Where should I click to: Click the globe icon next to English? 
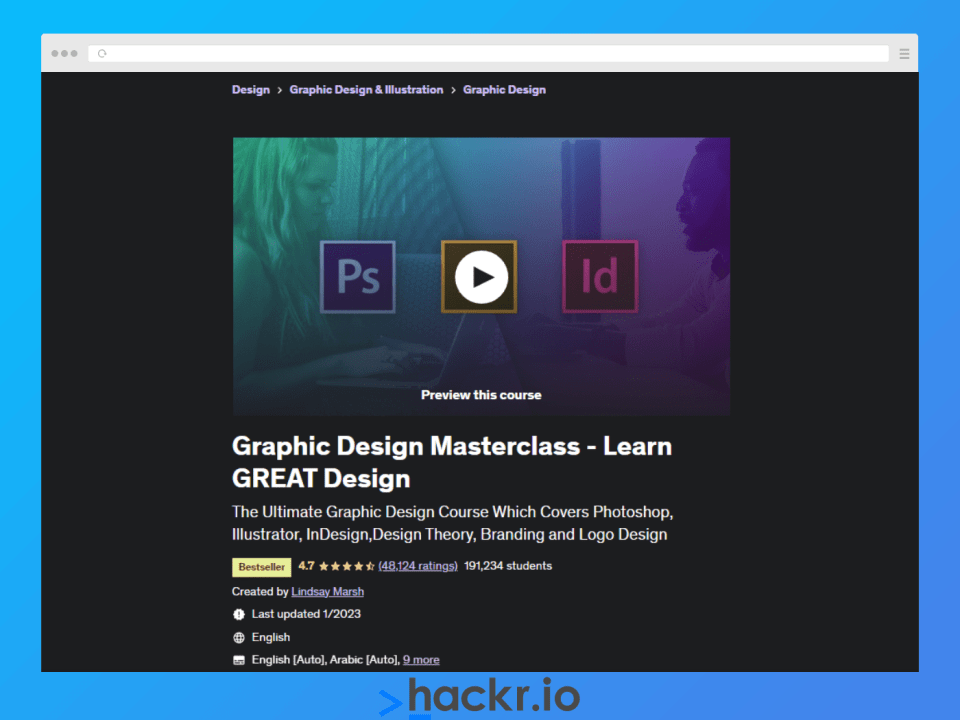(x=237, y=637)
